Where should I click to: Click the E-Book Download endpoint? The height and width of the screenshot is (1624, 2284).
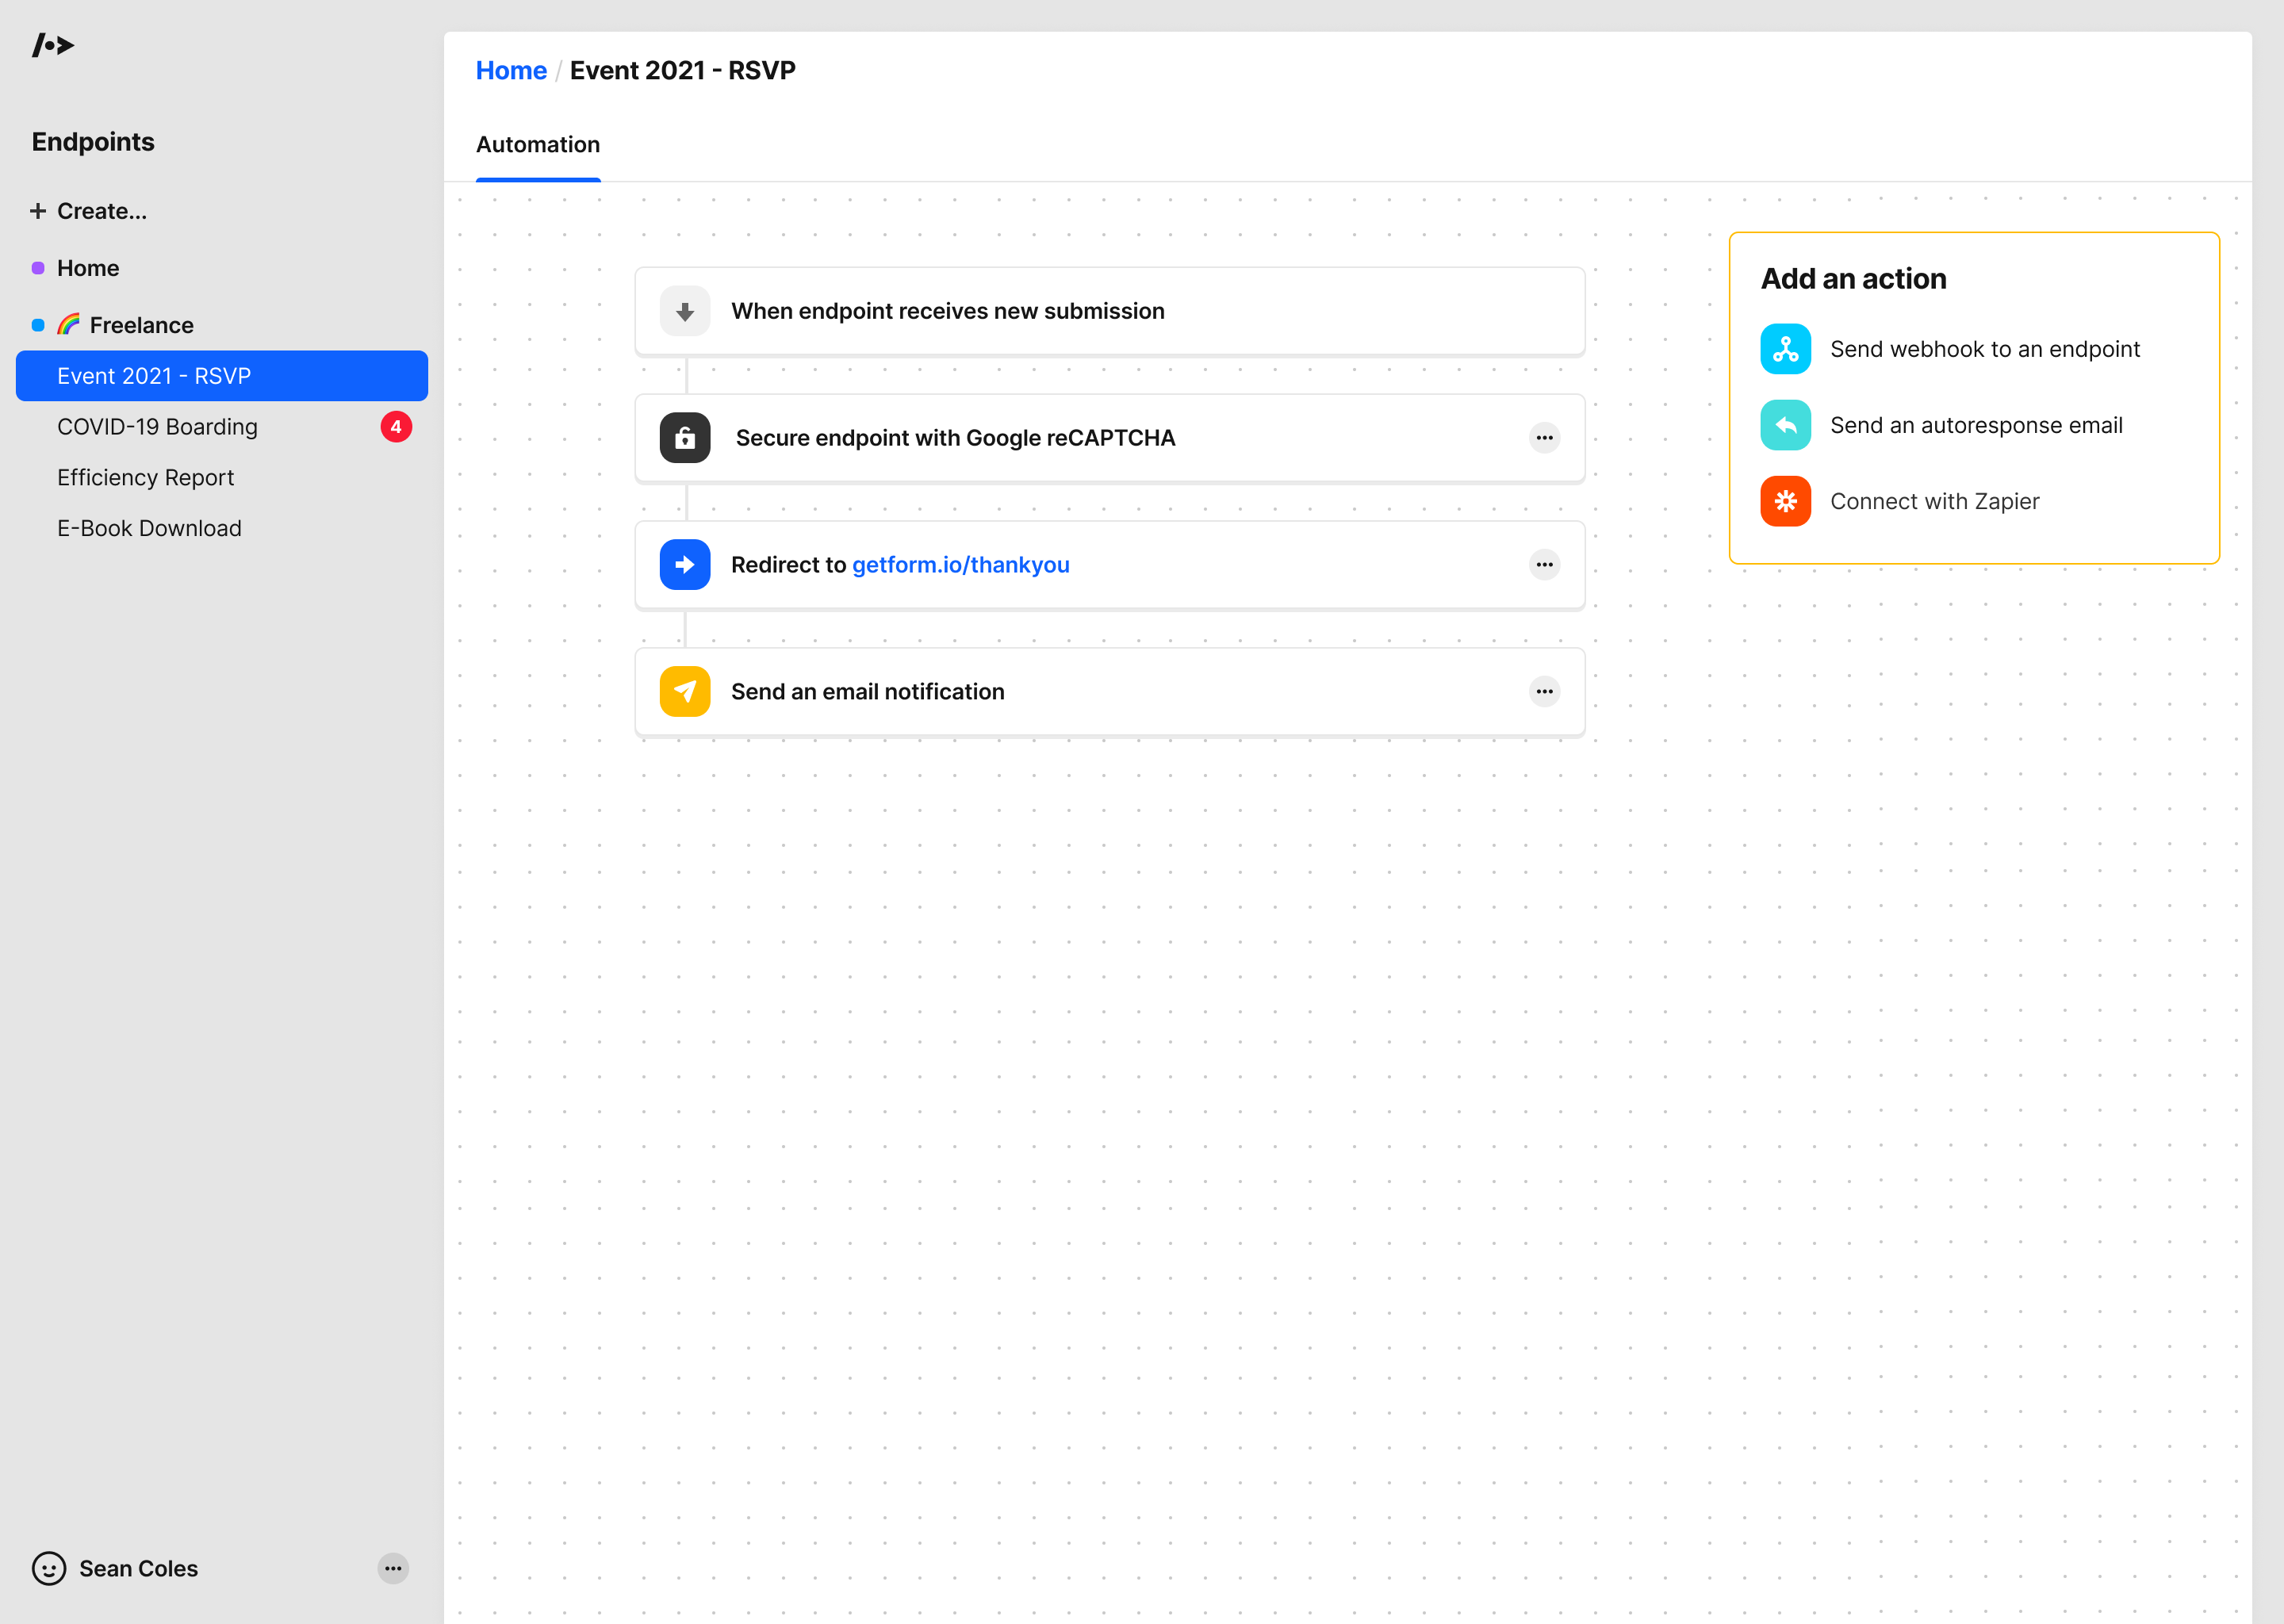[149, 527]
